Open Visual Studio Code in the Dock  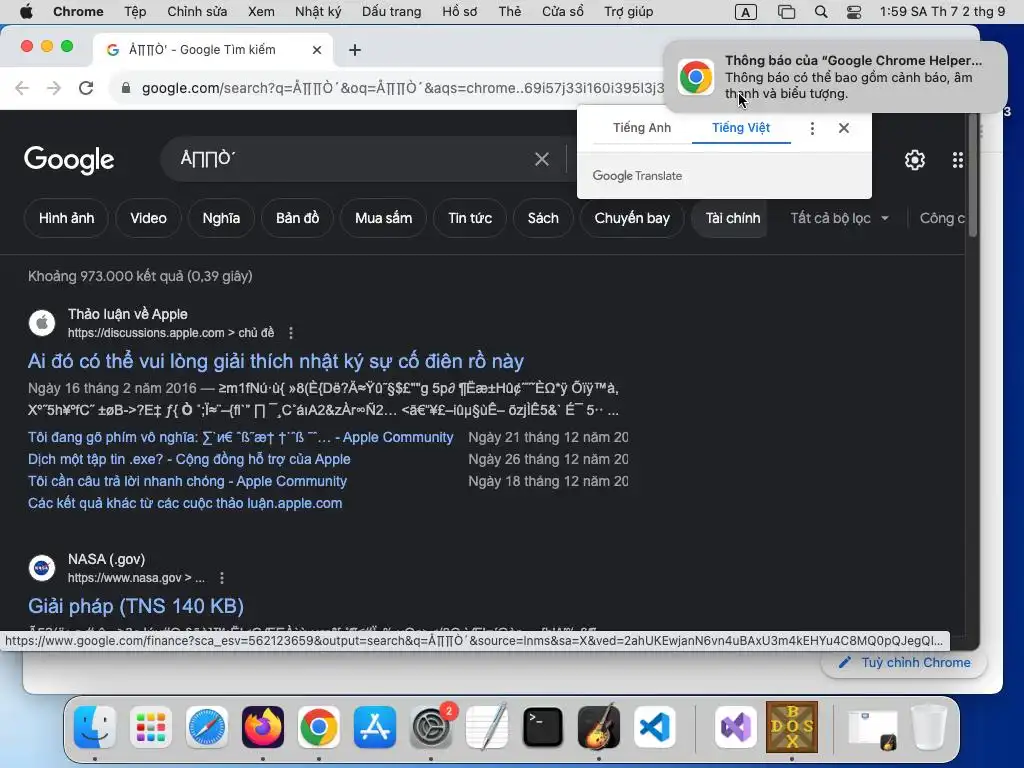coord(655,727)
